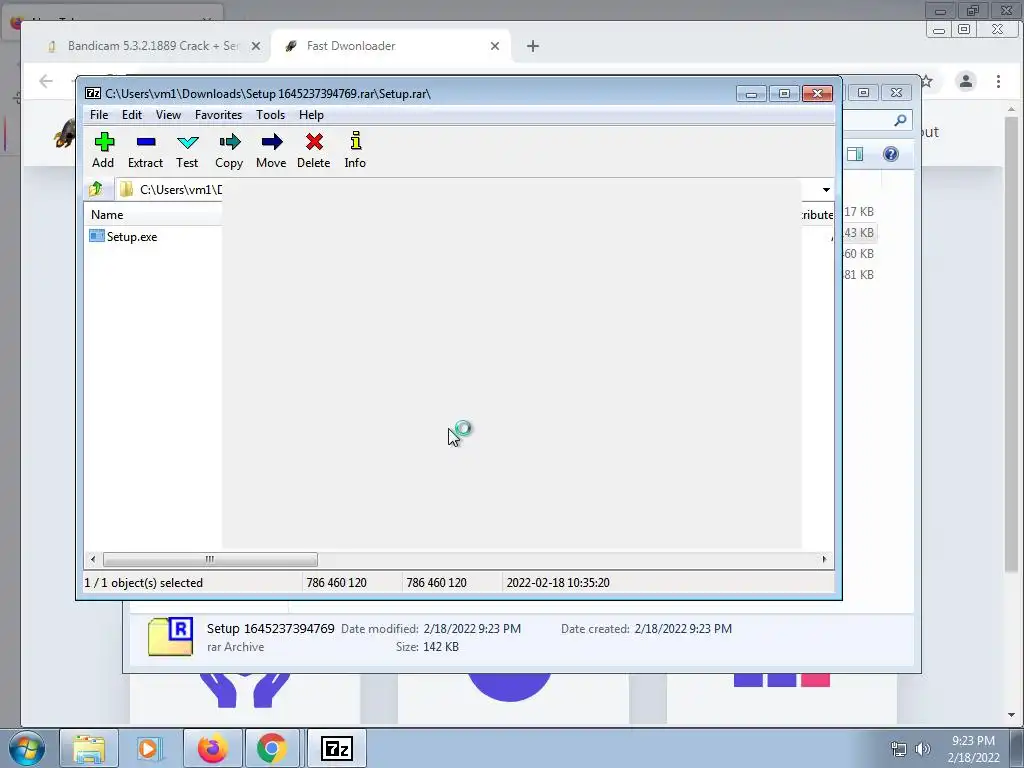Click the Copy toolbar icon
The height and width of the screenshot is (768, 1024).
tap(229, 150)
